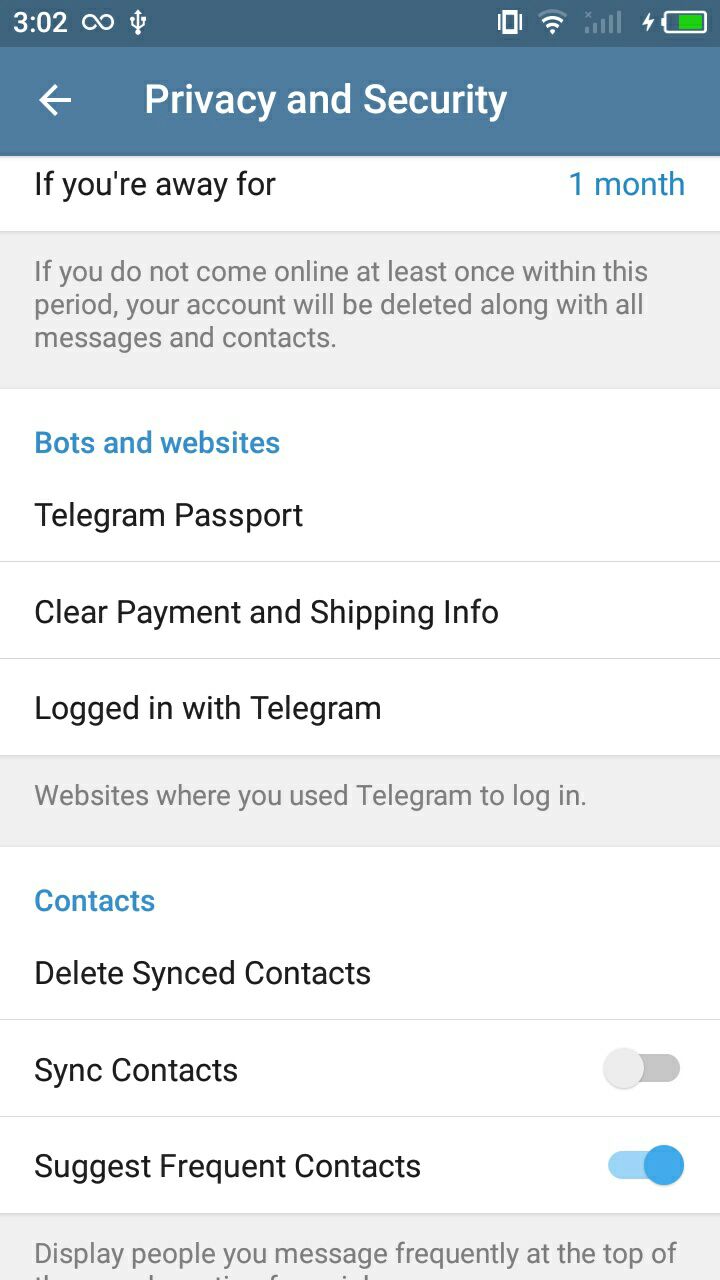Change the 1 month away period
The width and height of the screenshot is (720, 1280).
[x=626, y=184]
